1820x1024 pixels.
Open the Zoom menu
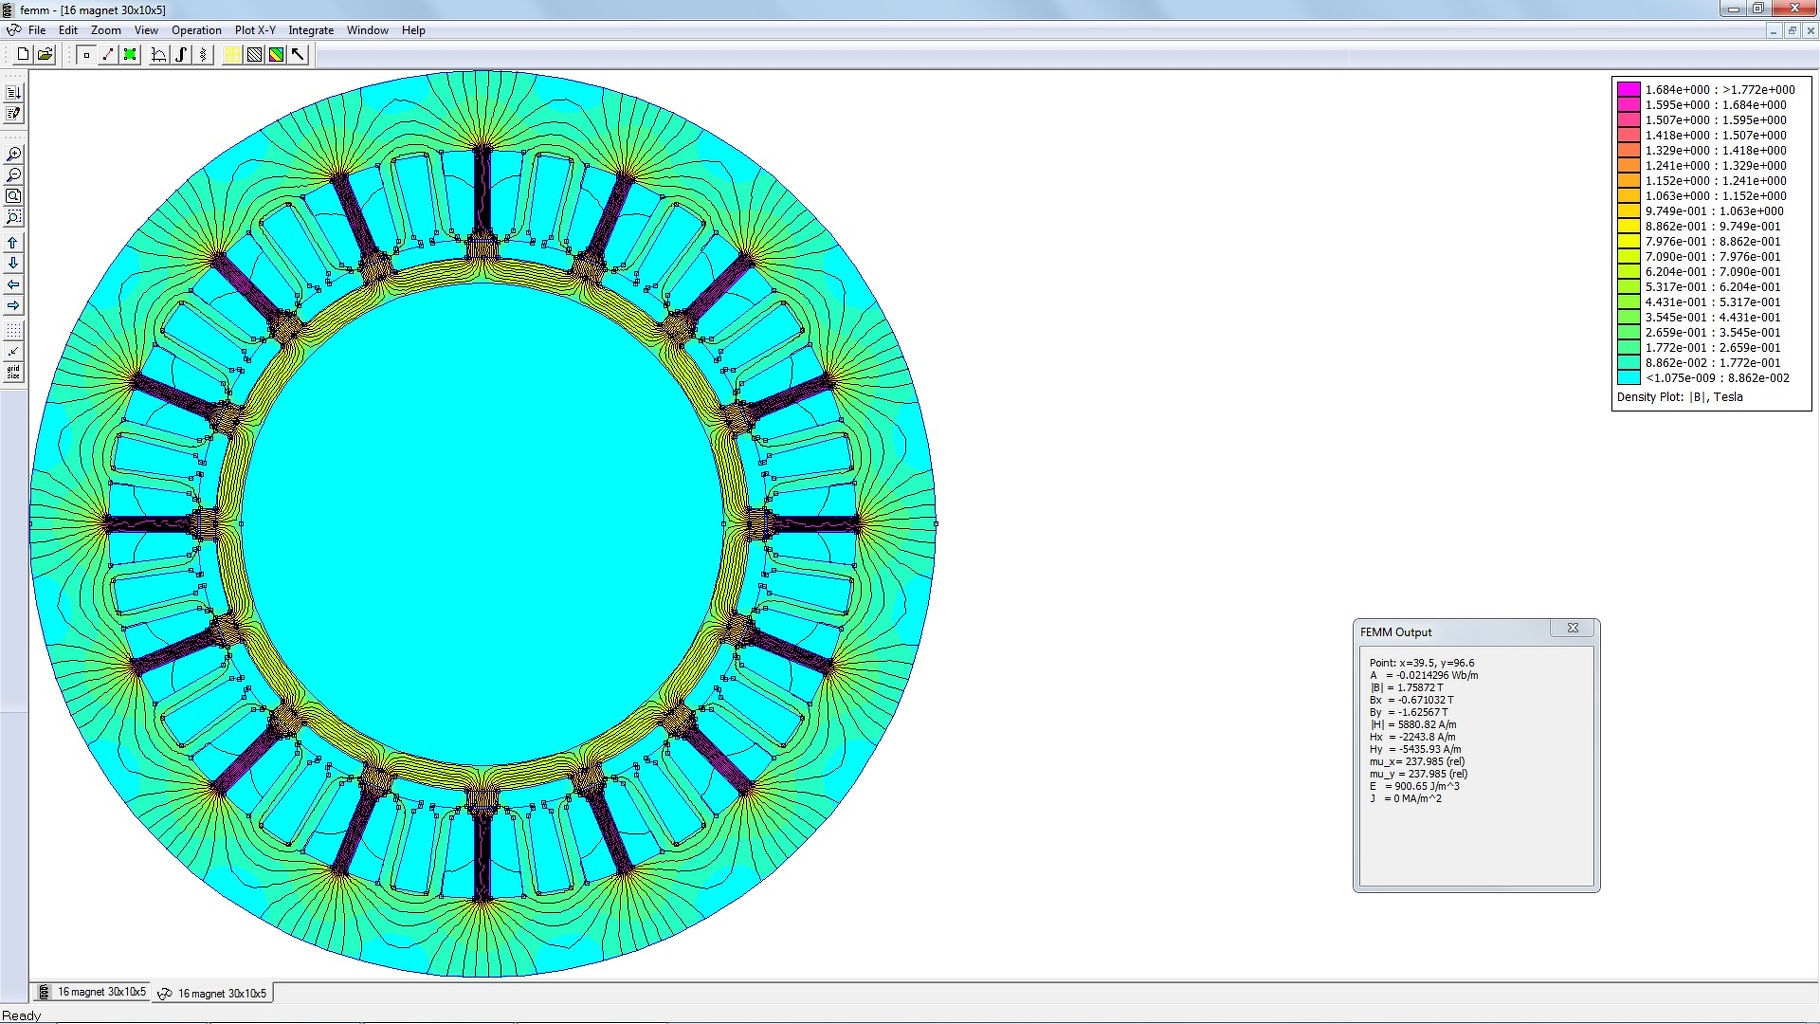coord(106,30)
